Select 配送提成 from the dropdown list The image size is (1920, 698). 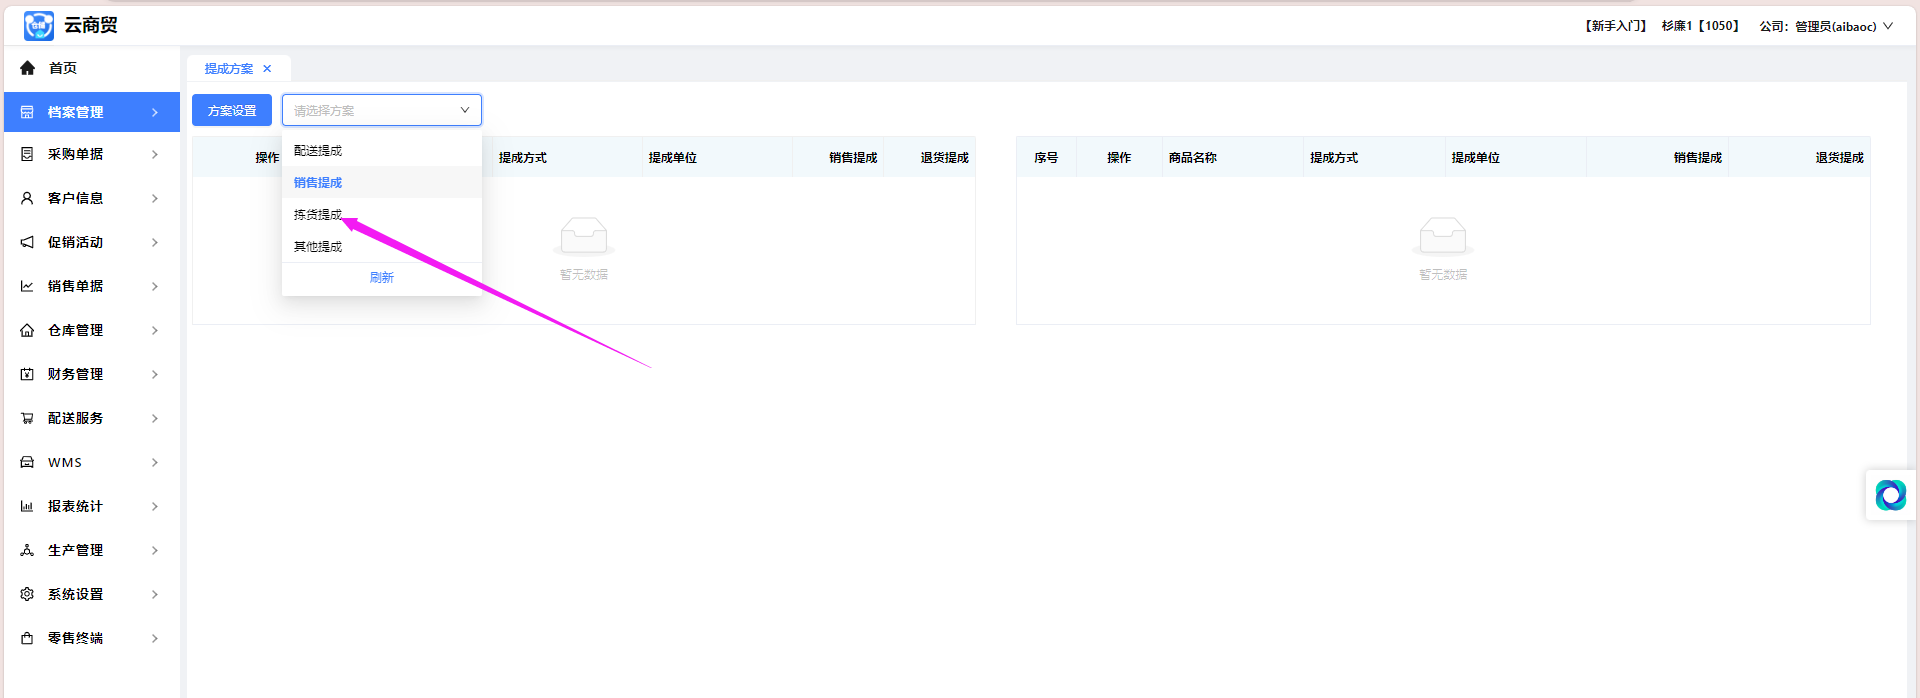point(382,151)
